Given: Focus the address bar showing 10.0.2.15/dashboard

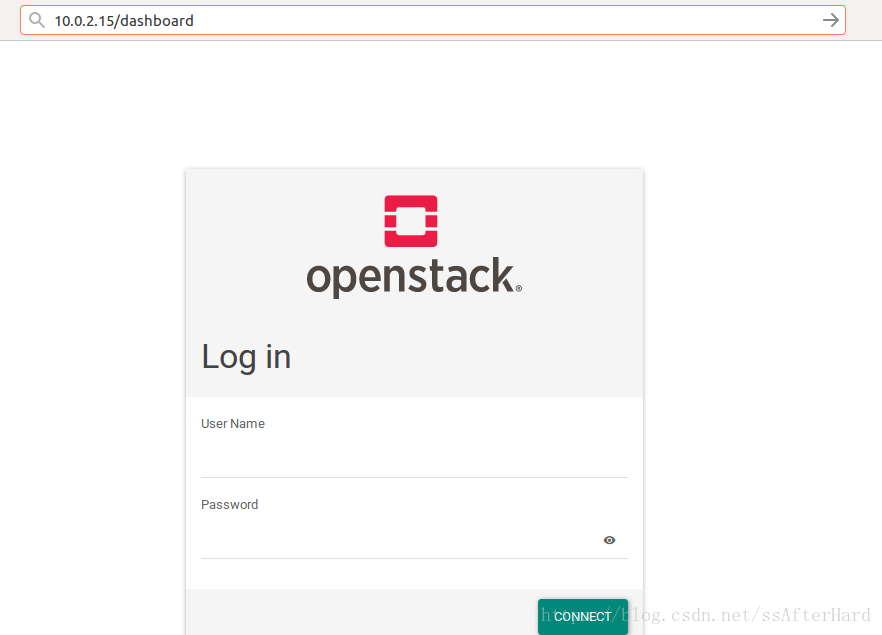Looking at the screenshot, I should coord(433,20).
